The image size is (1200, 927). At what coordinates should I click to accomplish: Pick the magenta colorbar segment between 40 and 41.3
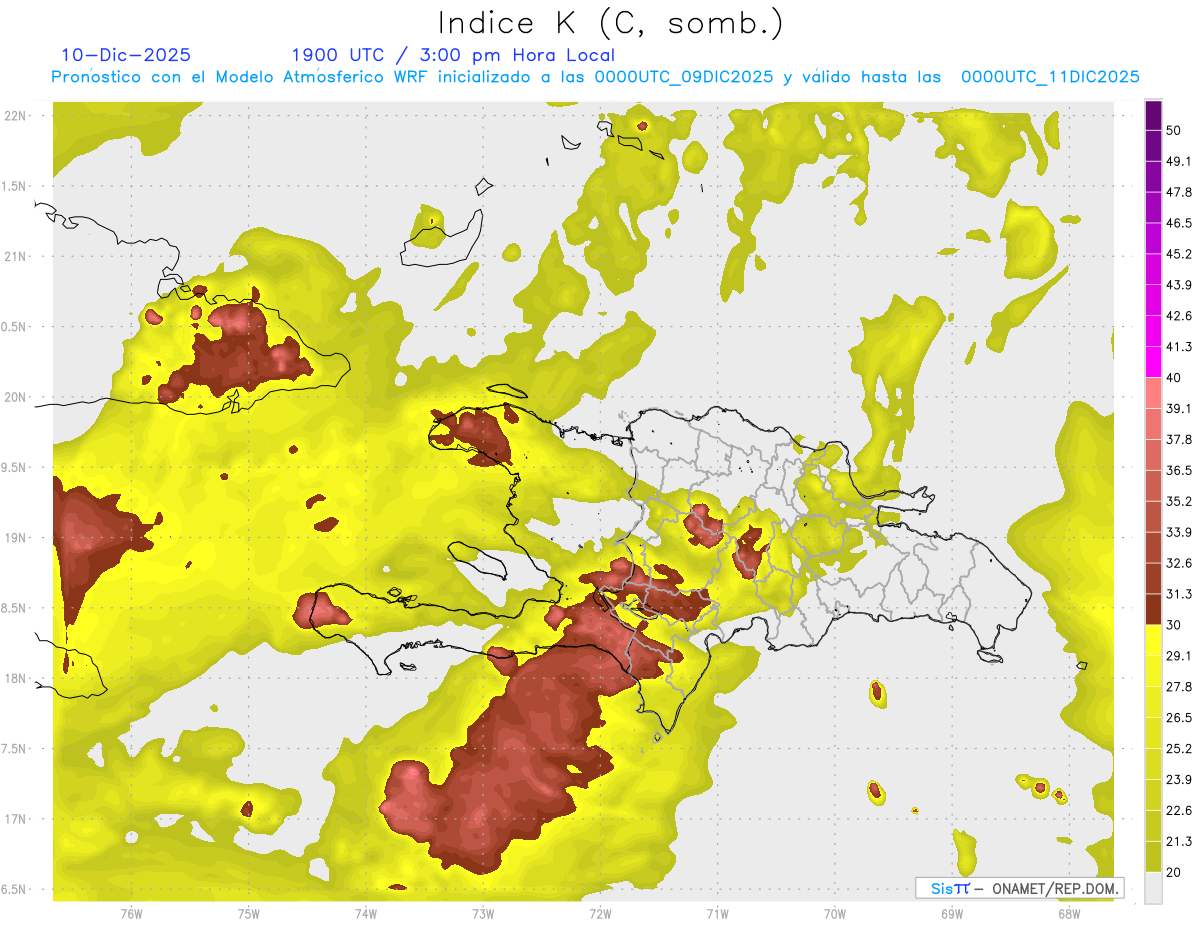pos(1153,361)
